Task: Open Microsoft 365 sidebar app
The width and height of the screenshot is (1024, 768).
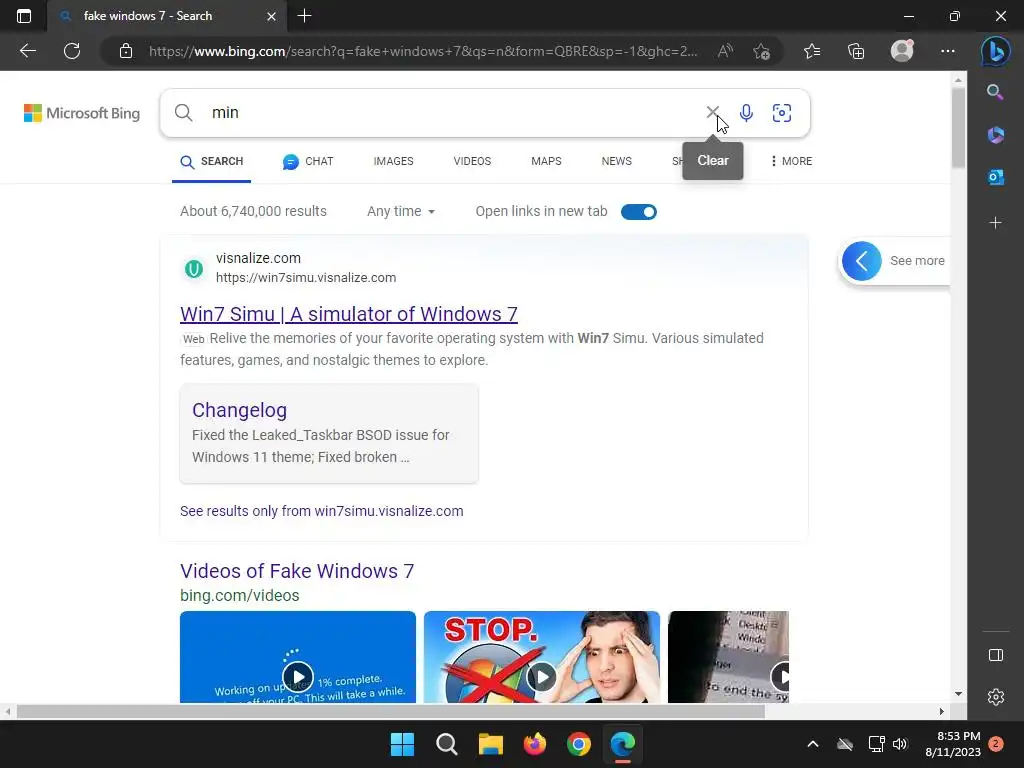Action: (x=995, y=135)
